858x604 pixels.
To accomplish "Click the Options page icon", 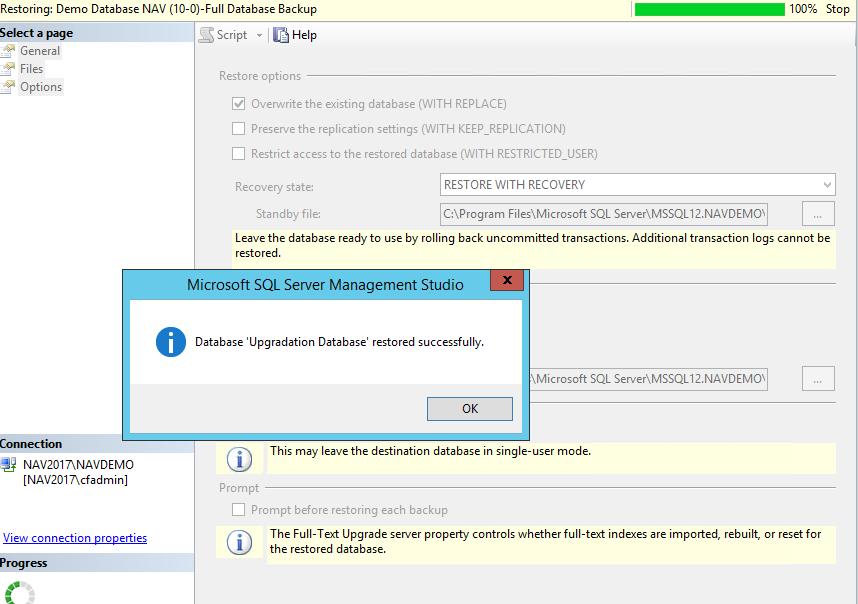I will coord(8,87).
